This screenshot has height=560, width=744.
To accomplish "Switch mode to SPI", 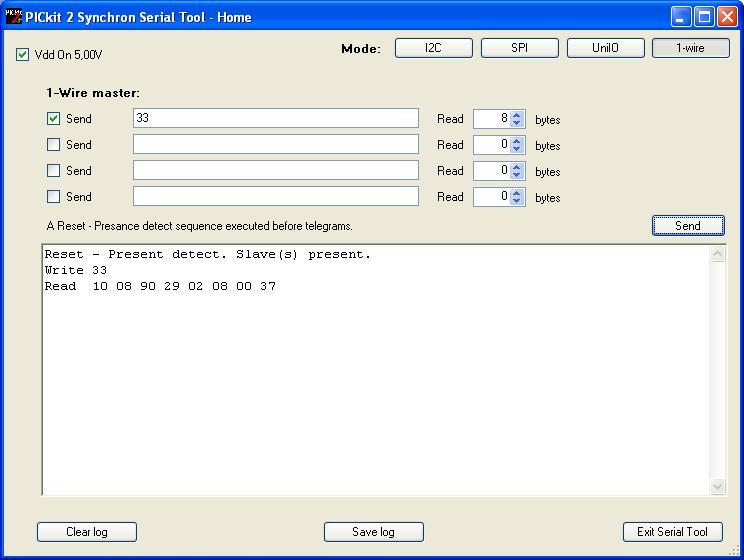I will 520,48.
